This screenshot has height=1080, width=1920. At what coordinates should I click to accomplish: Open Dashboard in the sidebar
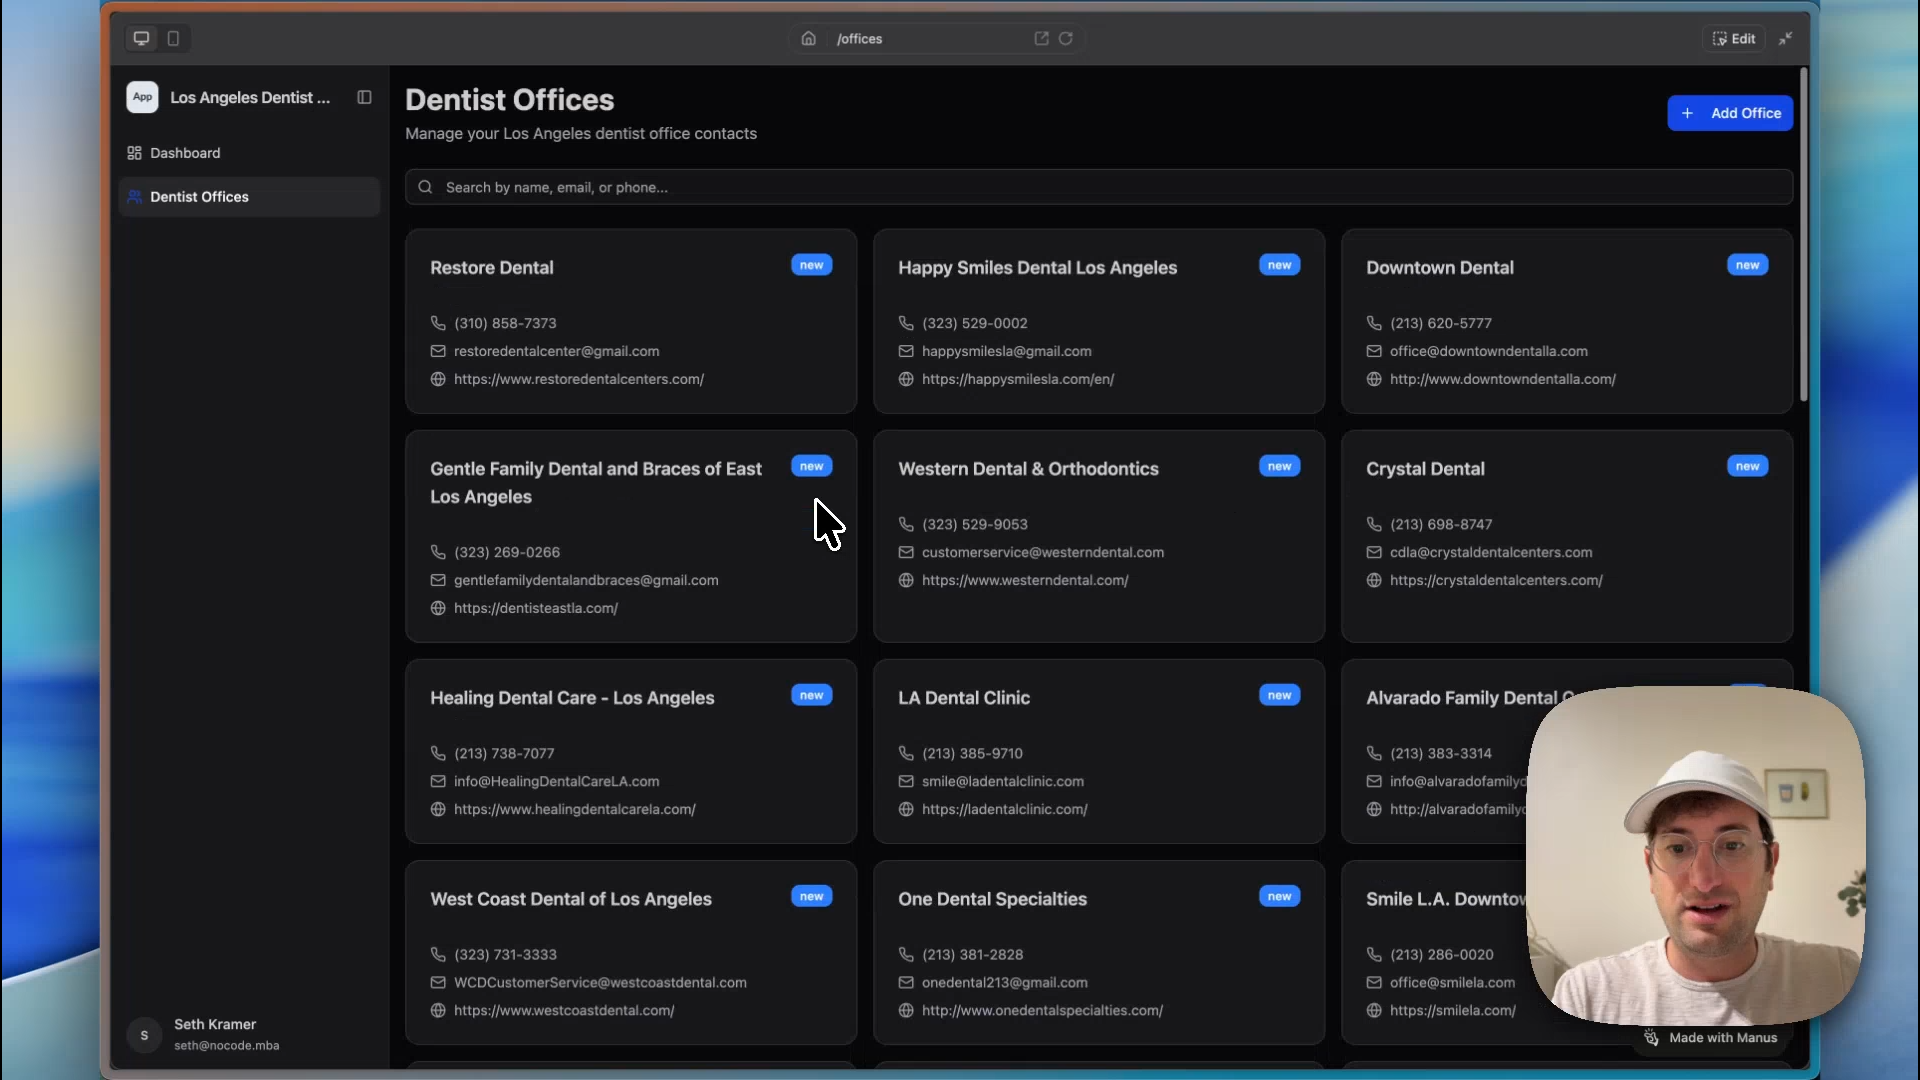point(185,153)
